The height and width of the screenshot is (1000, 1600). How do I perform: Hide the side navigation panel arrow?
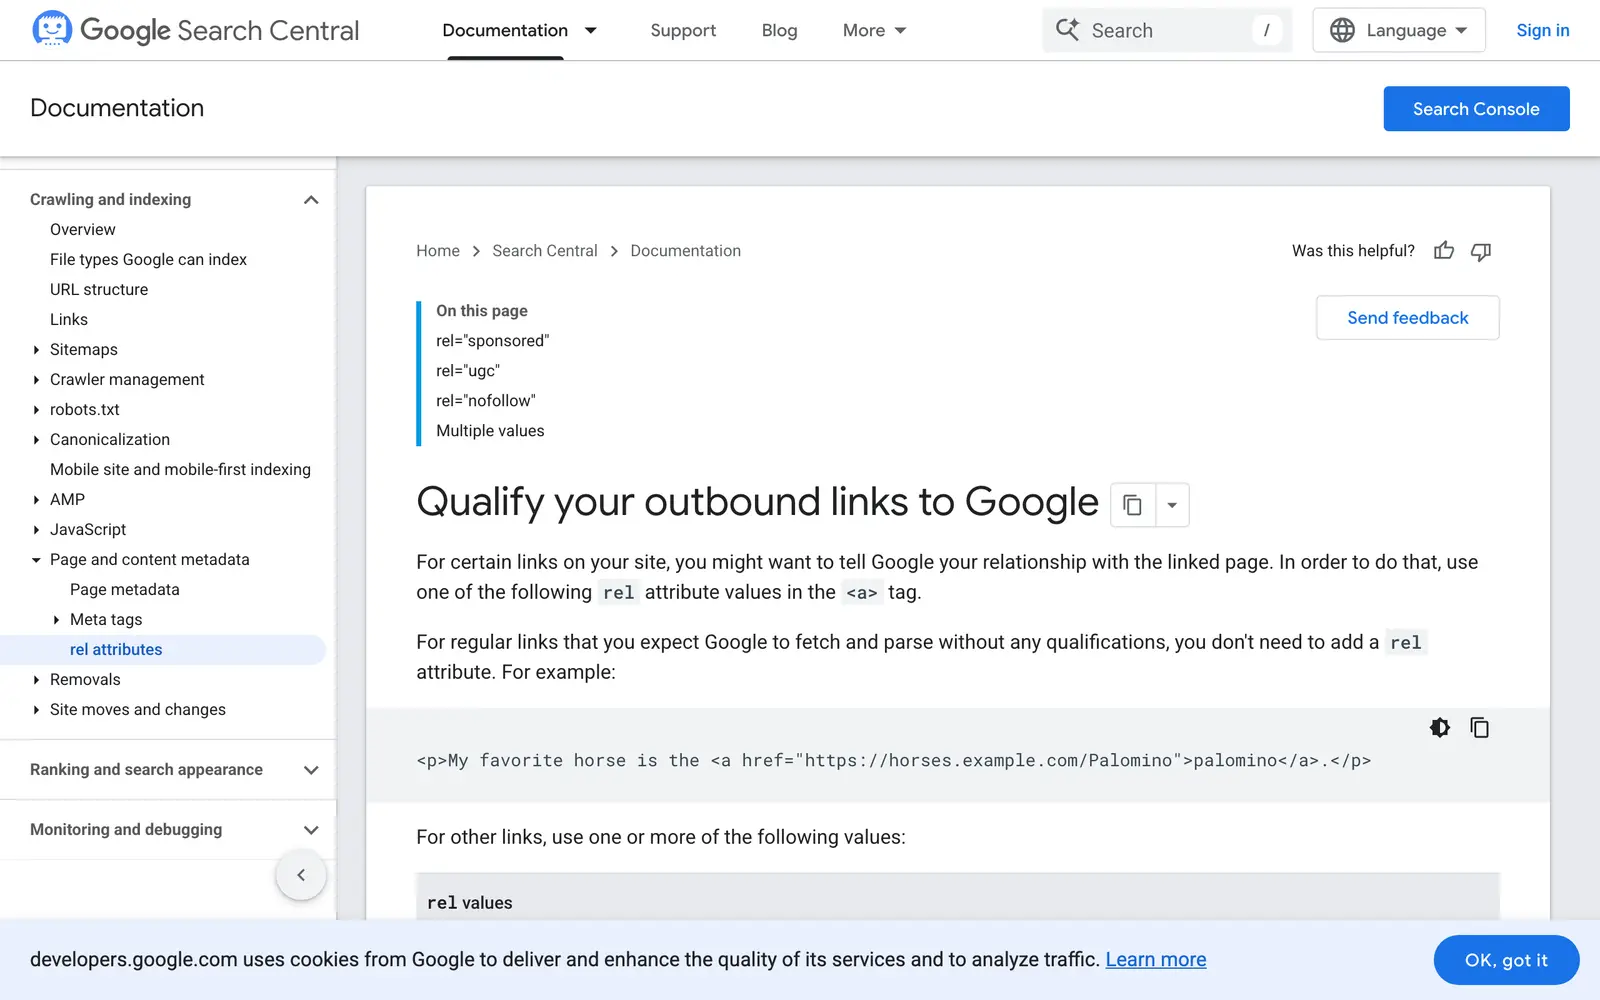tap(301, 875)
